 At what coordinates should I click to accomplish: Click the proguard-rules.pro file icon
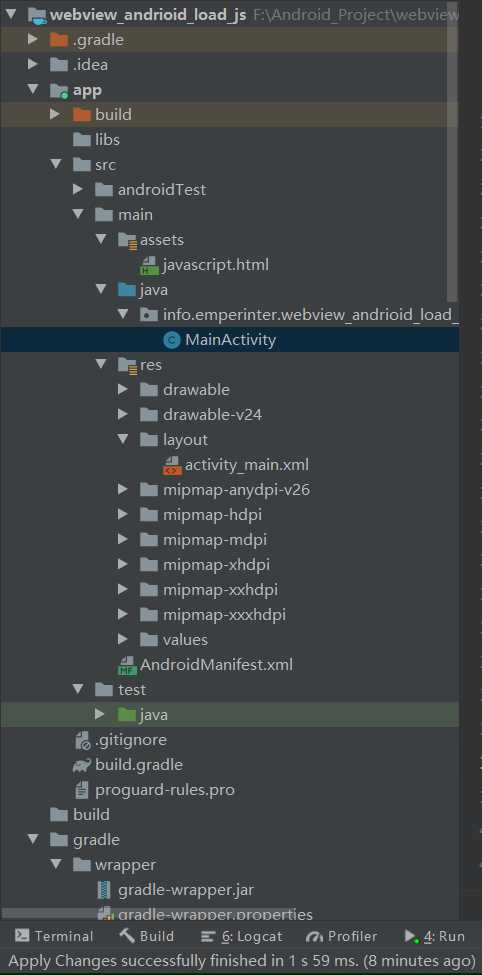click(x=81, y=790)
